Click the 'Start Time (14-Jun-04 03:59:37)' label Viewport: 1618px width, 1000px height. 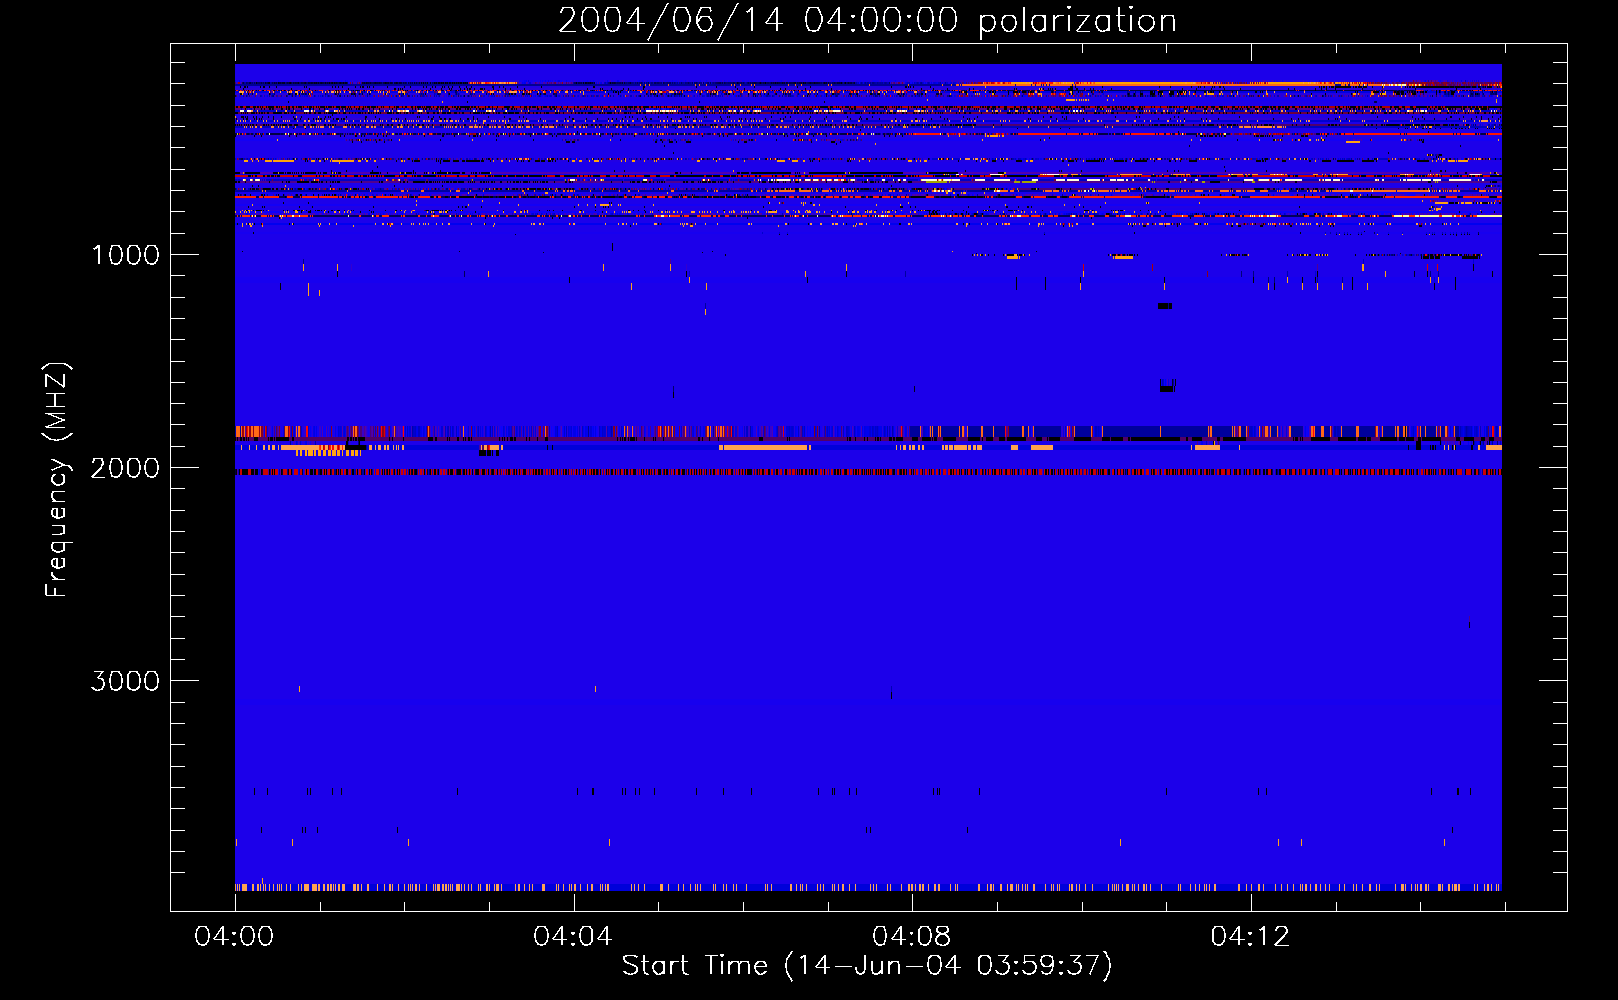coord(867,966)
